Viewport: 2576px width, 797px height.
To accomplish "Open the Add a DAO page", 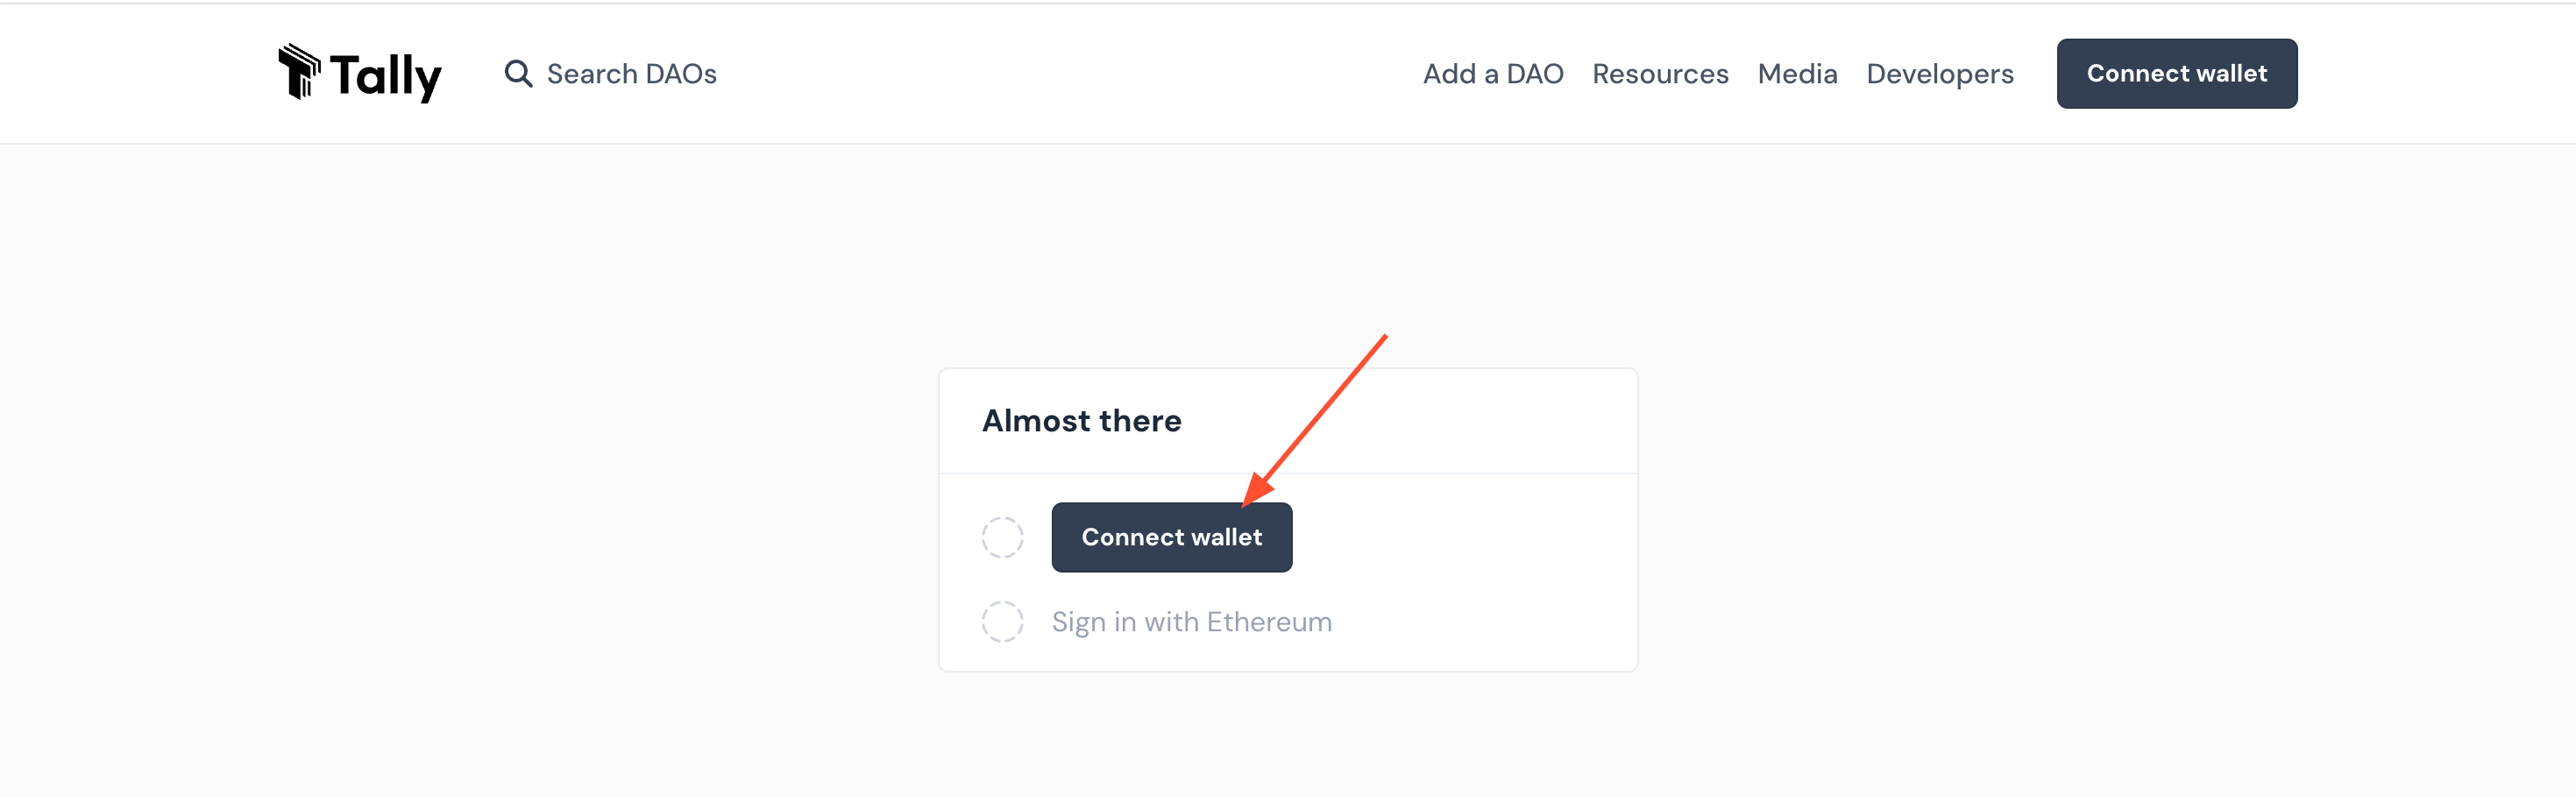I will point(1492,74).
